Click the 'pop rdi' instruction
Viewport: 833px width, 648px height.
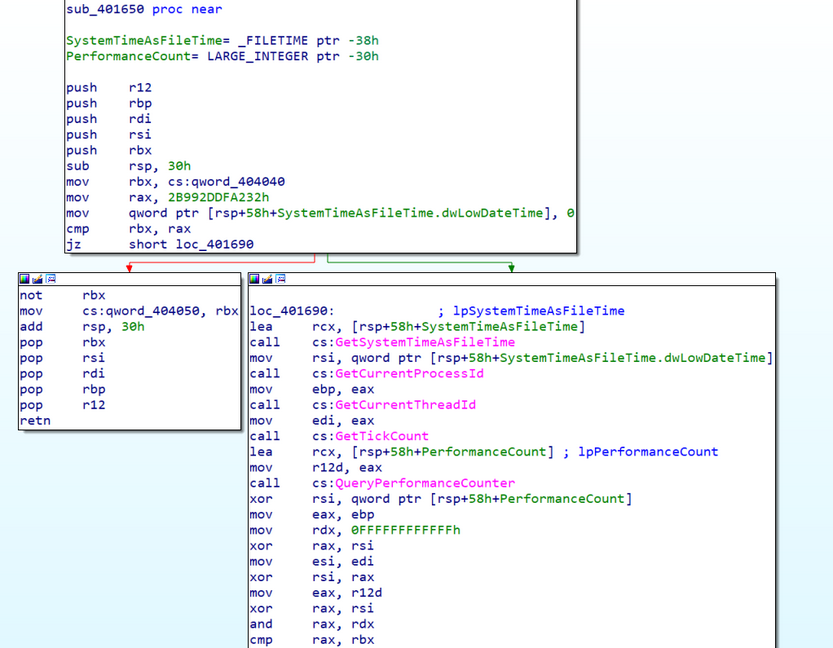[63, 373]
